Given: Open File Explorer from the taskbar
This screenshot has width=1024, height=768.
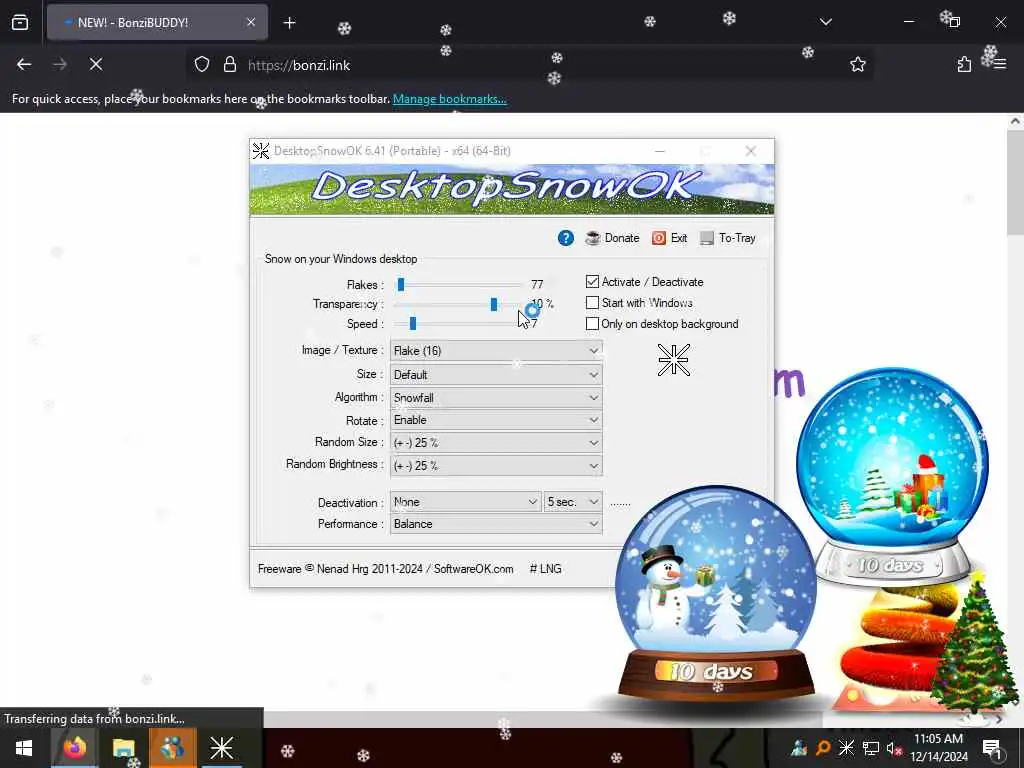Looking at the screenshot, I should coord(123,748).
